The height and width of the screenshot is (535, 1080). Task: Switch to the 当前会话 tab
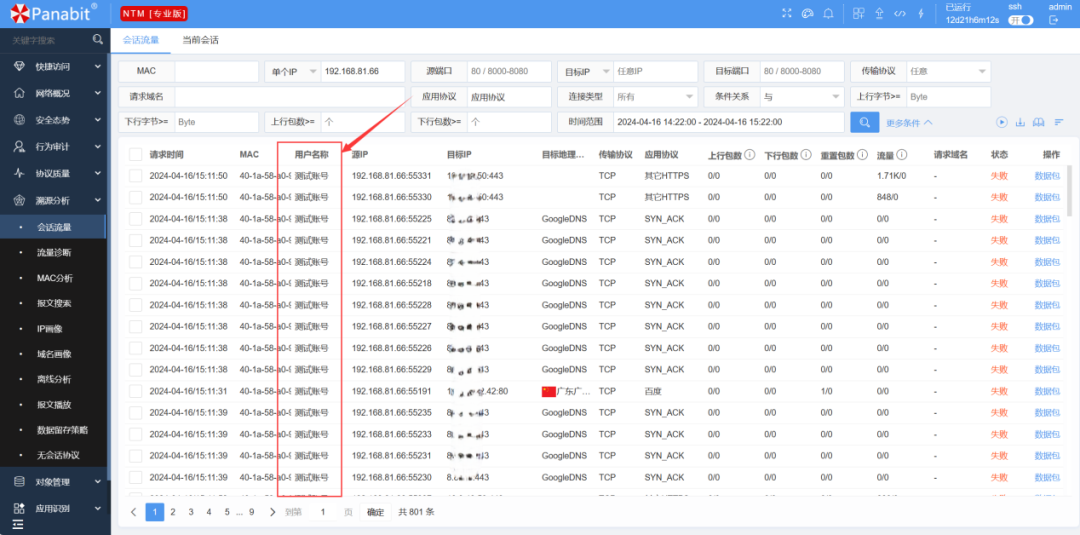pyautogui.click(x=200, y=40)
